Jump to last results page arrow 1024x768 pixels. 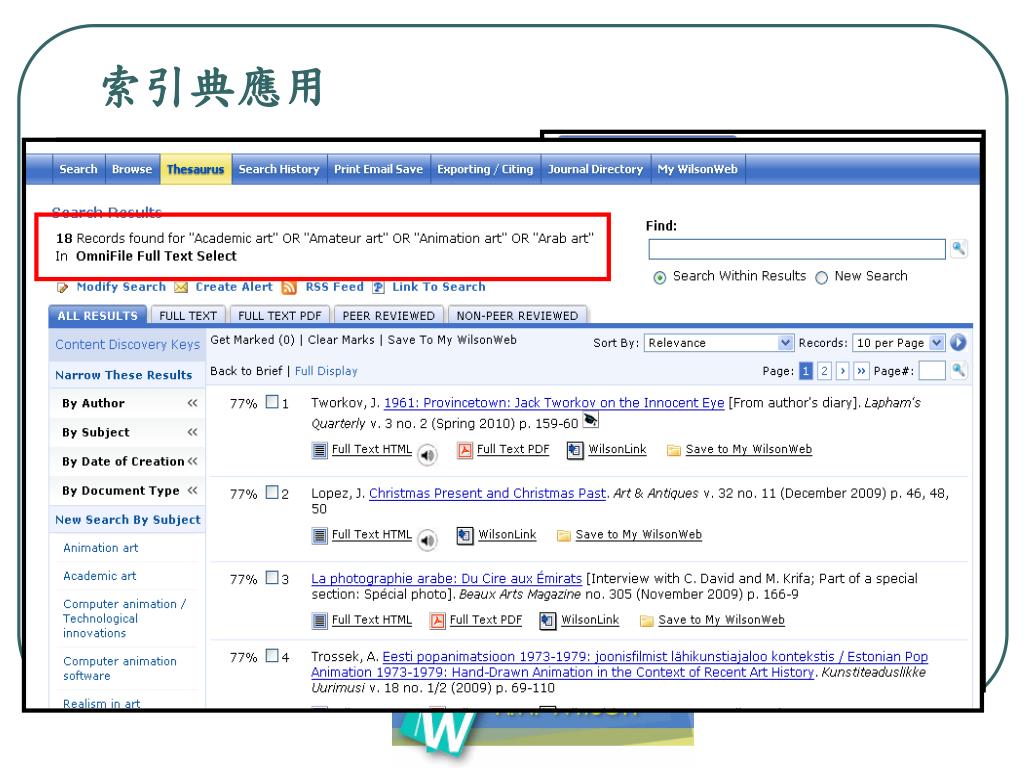pos(861,371)
